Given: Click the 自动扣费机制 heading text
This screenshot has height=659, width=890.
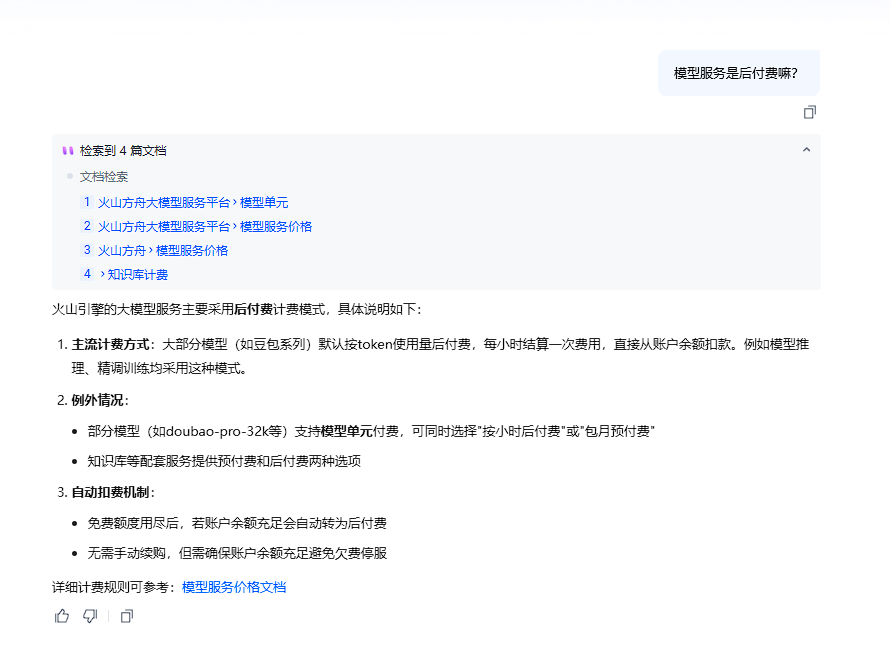Looking at the screenshot, I should [x=110, y=492].
